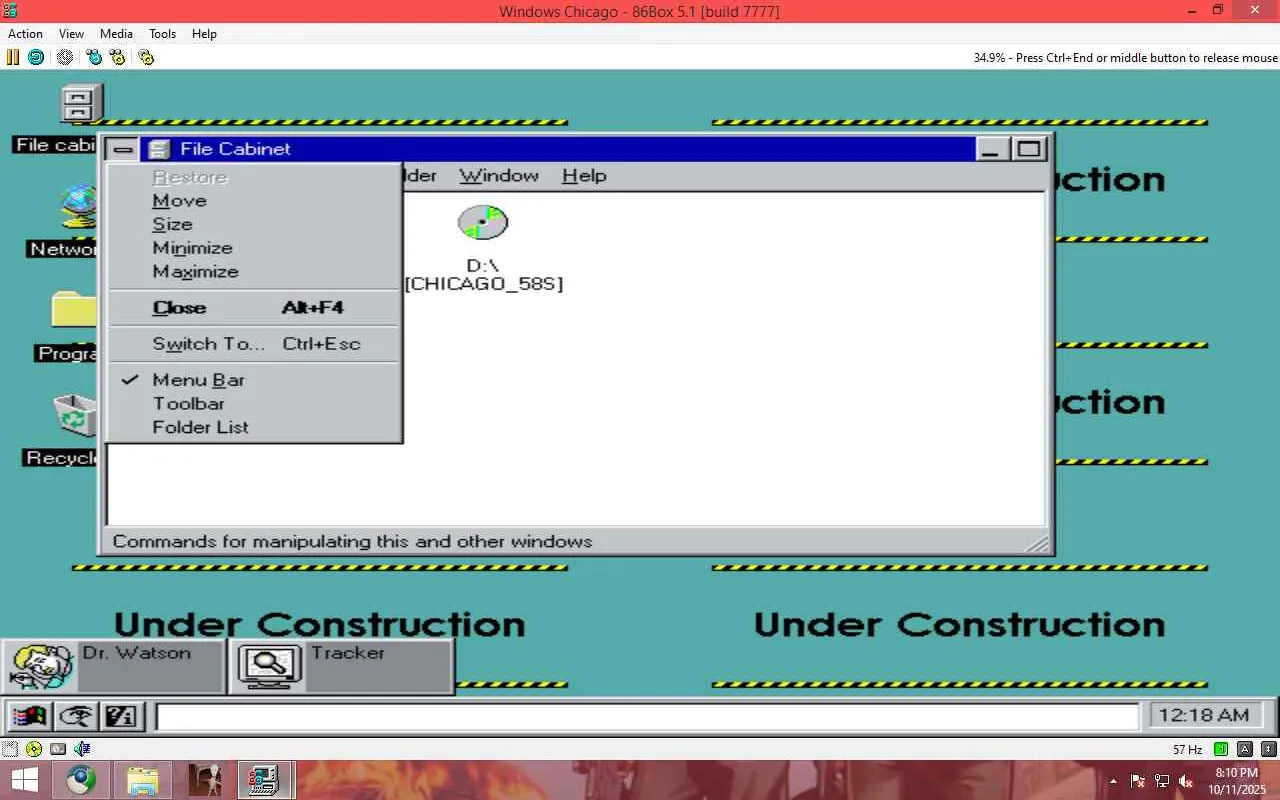Choose Close Alt+F4 from the control menu
The height and width of the screenshot is (800, 1280).
[254, 308]
